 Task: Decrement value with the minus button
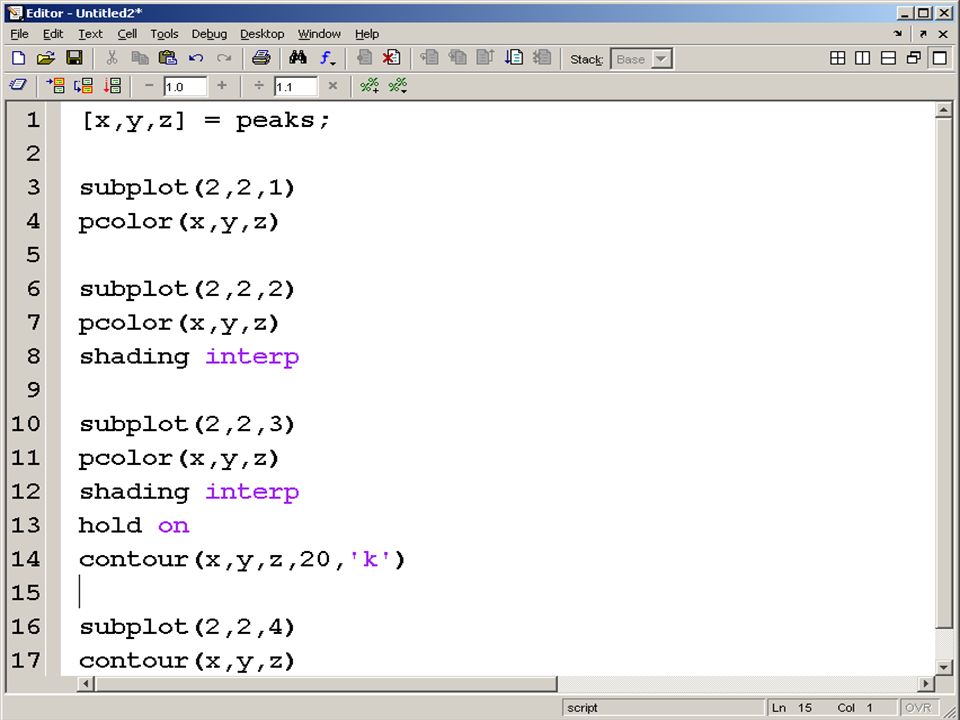coord(149,86)
